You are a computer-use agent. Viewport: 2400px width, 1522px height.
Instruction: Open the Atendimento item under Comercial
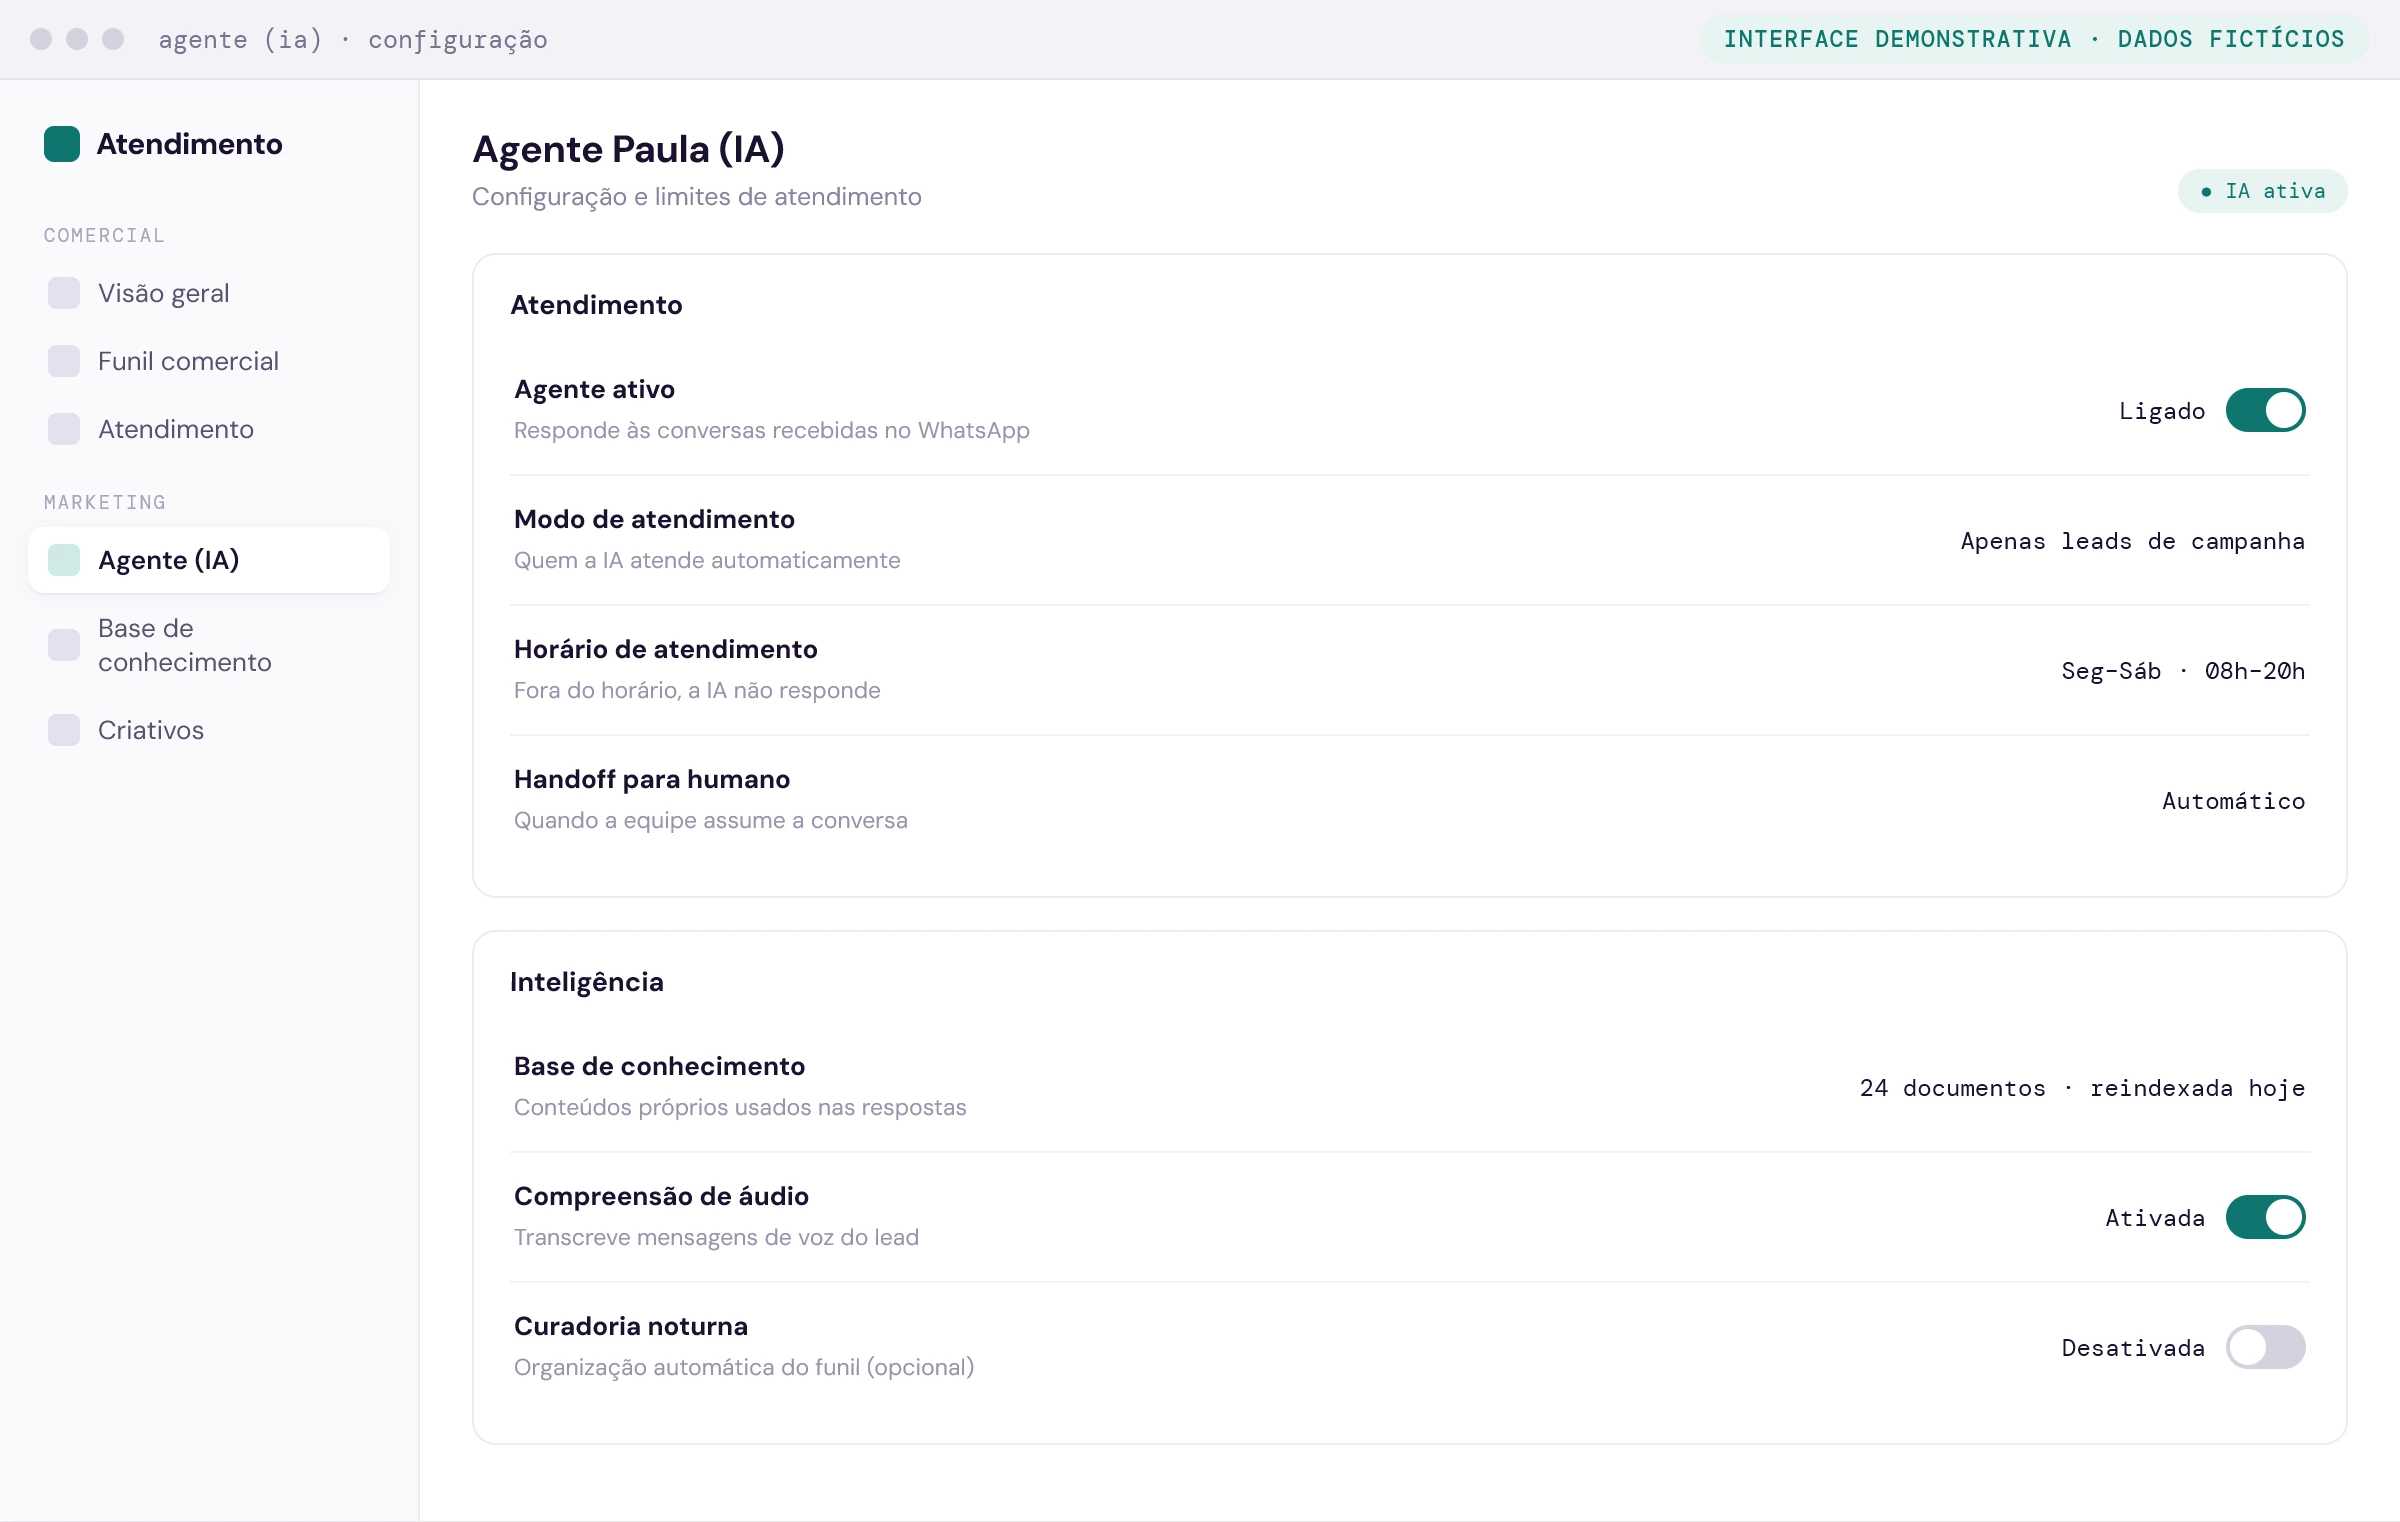pyautogui.click(x=209, y=429)
